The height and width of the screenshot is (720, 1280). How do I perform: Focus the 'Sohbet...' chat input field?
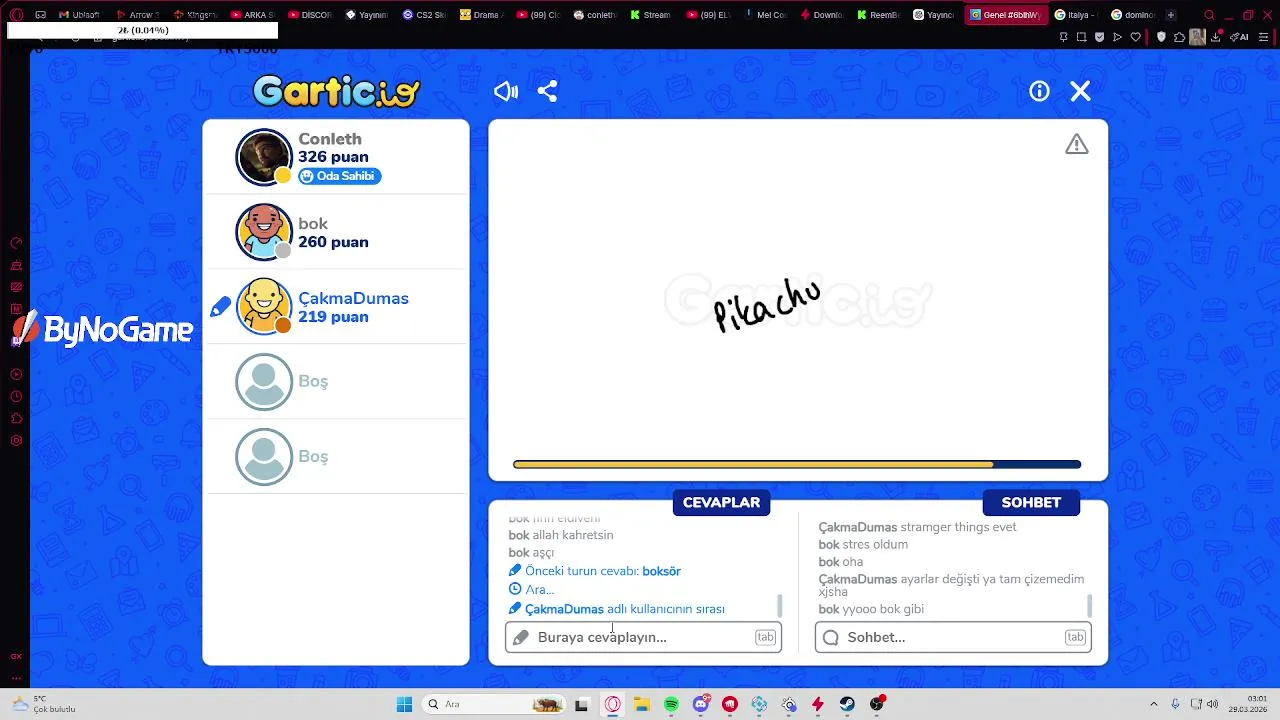953,637
